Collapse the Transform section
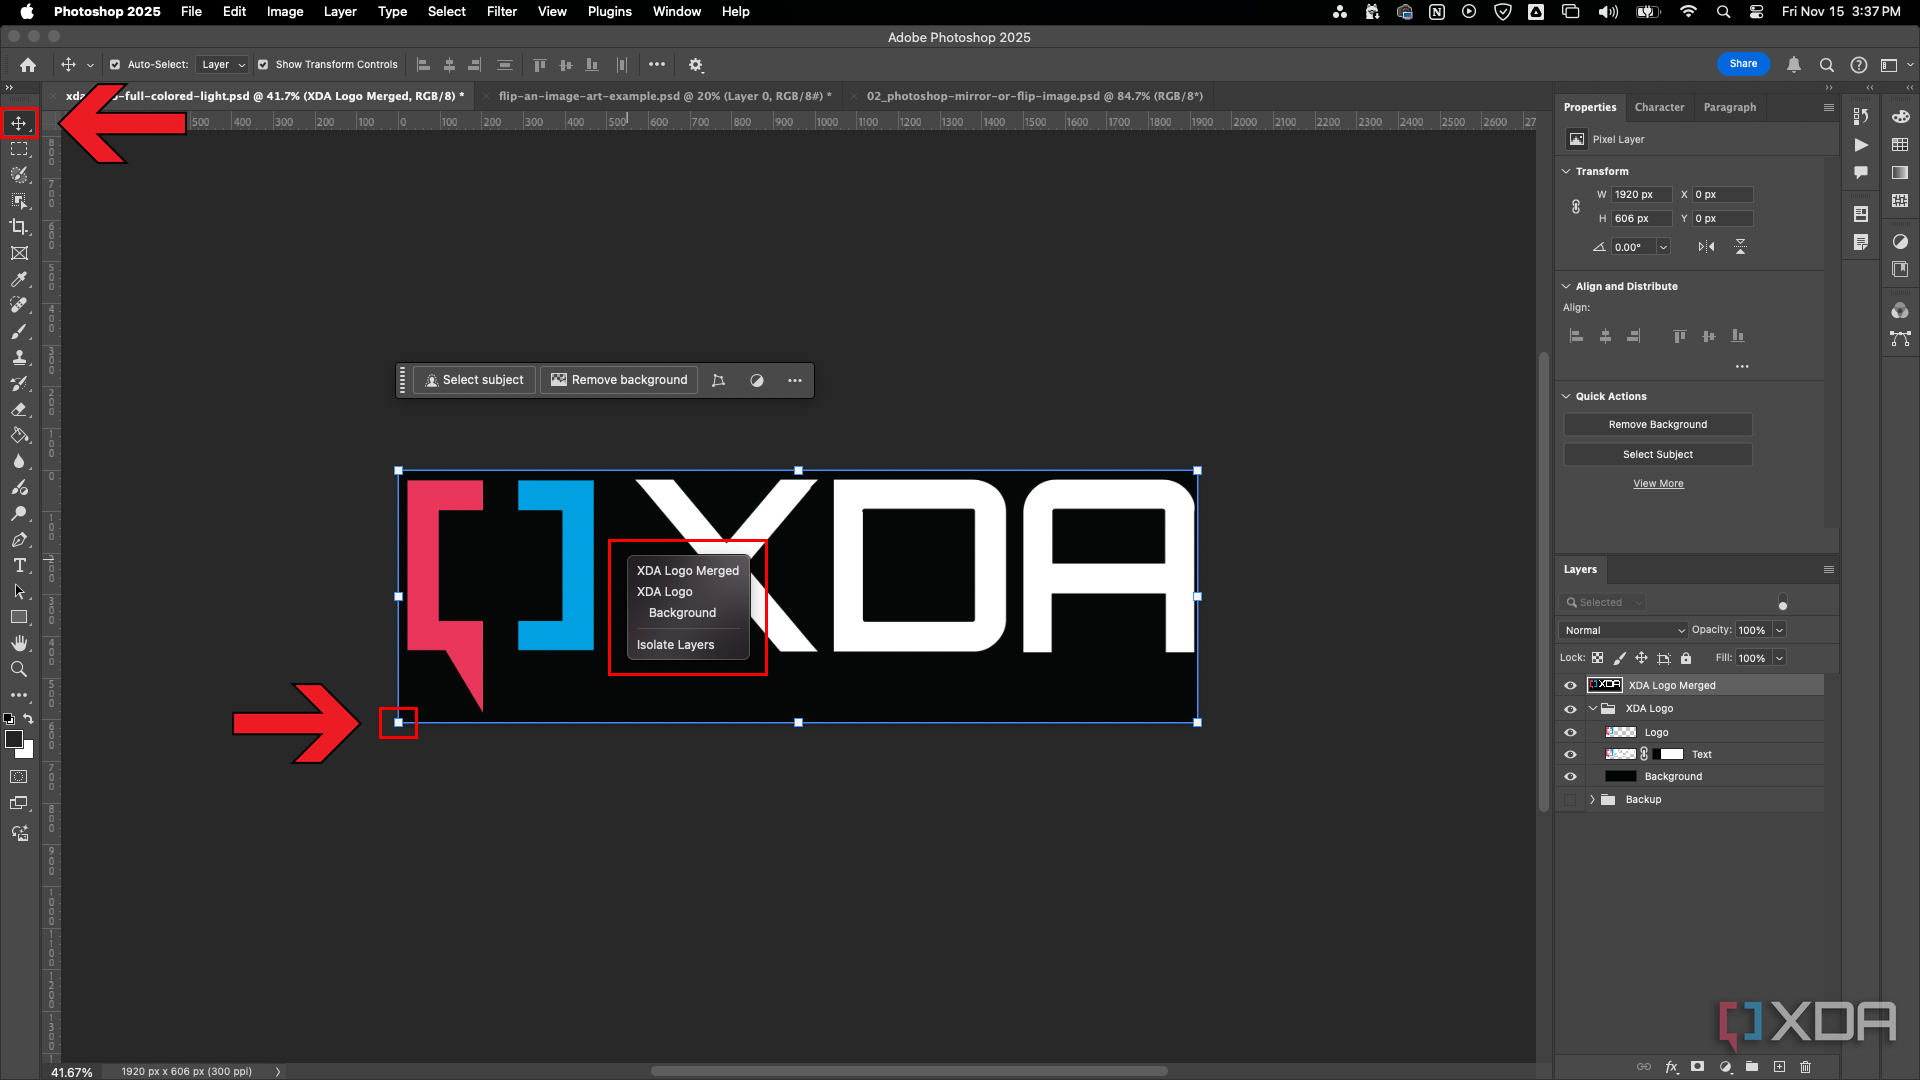Image resolution: width=1920 pixels, height=1080 pixels. 1566,172
